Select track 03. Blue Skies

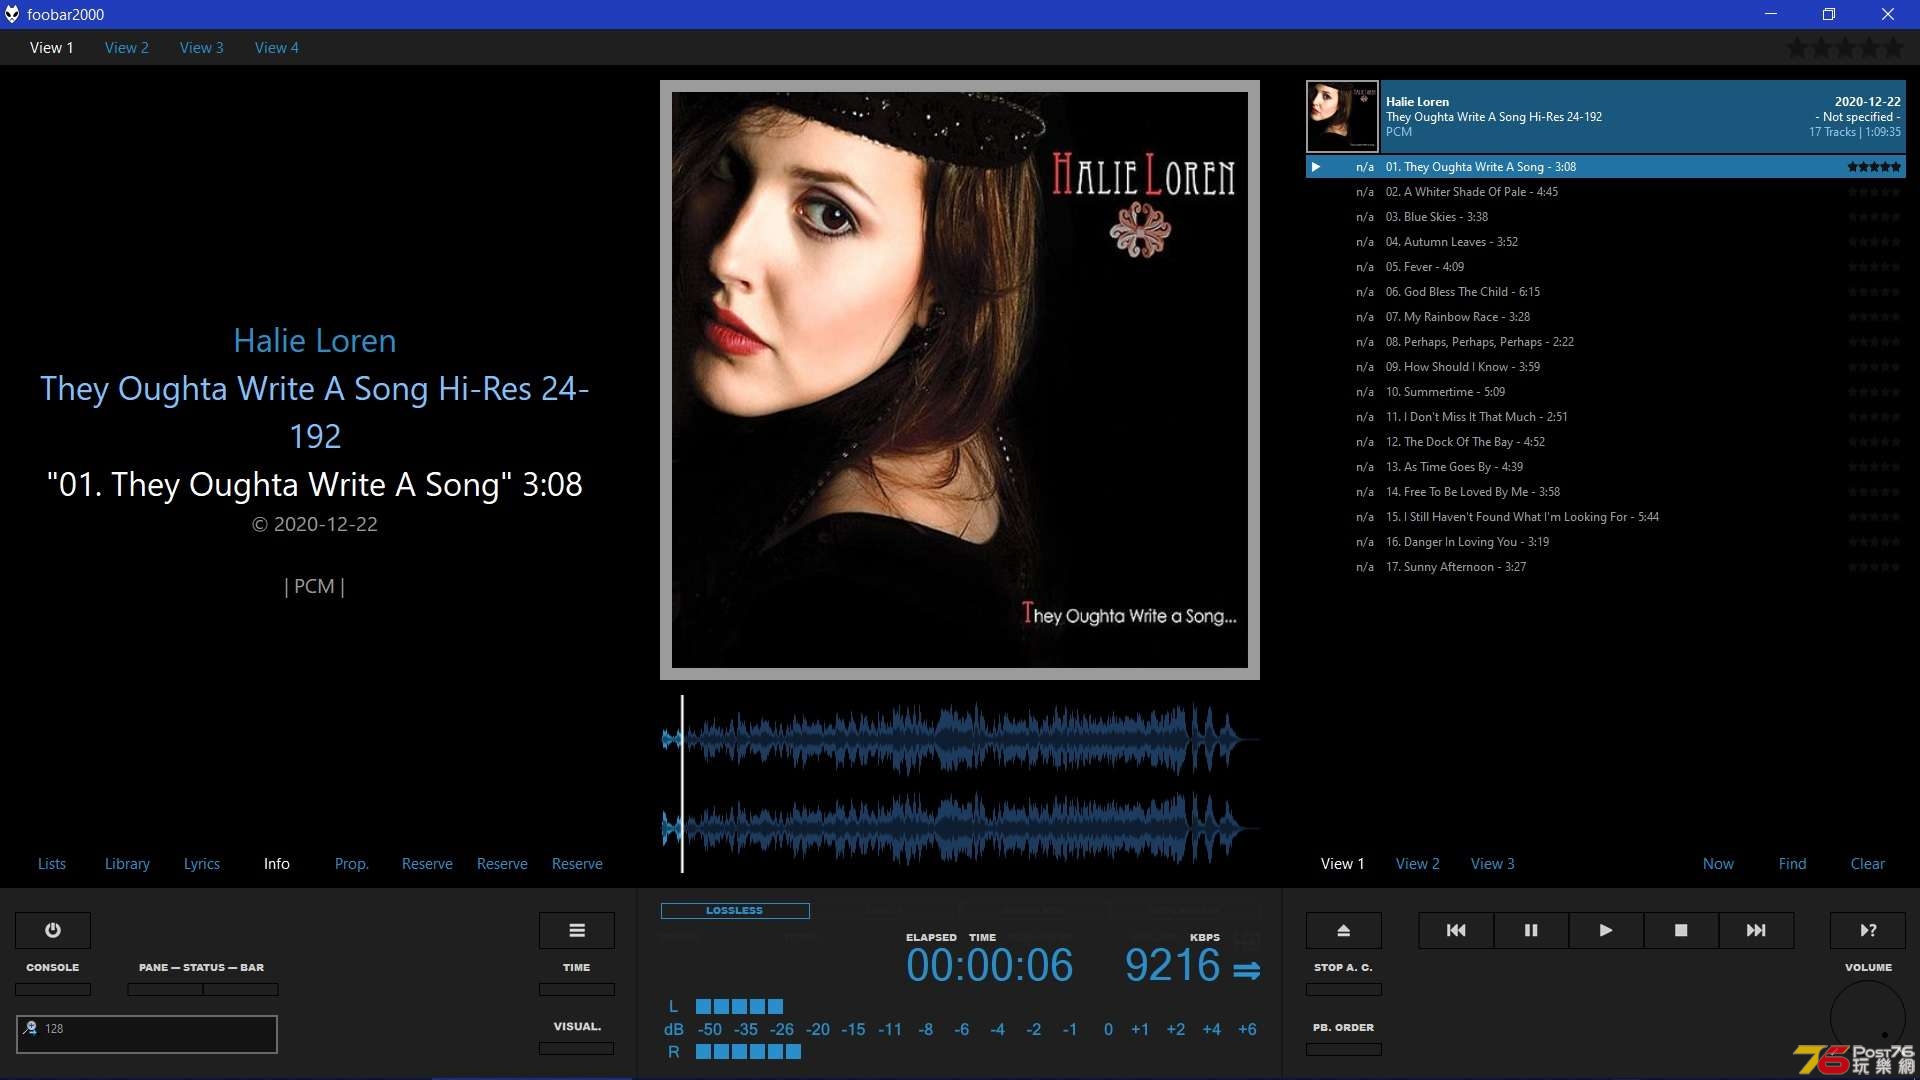[1606, 217]
